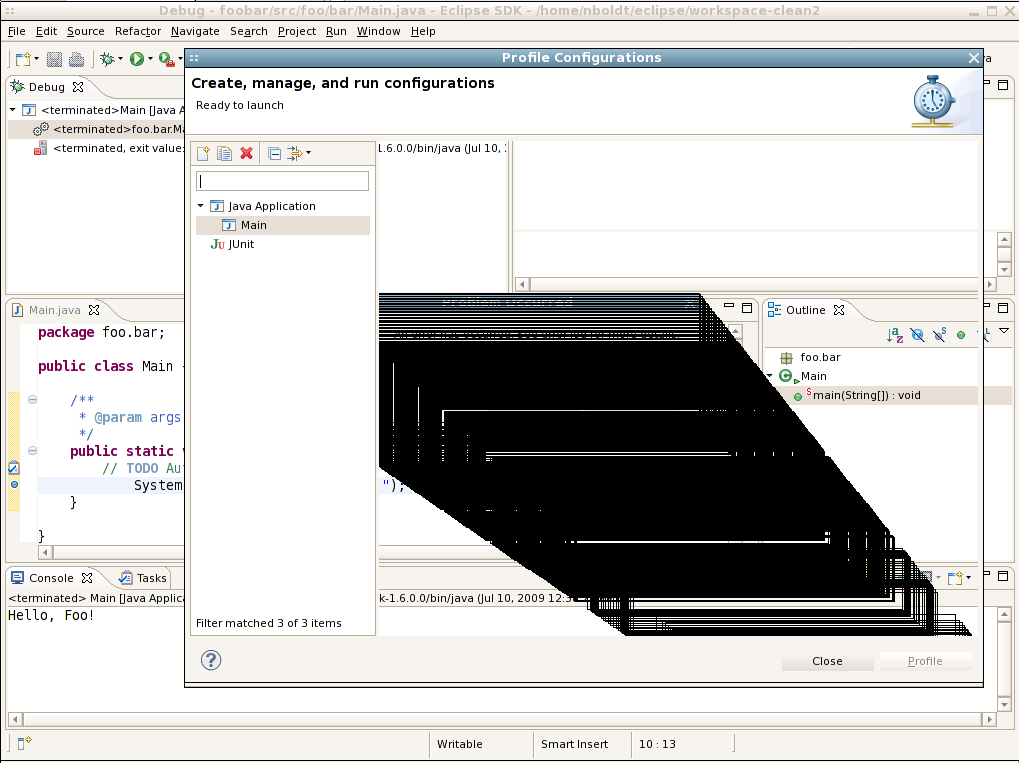This screenshot has width=1019, height=763.
Task: Click the Duplicate launch configuration icon
Action: 225,153
